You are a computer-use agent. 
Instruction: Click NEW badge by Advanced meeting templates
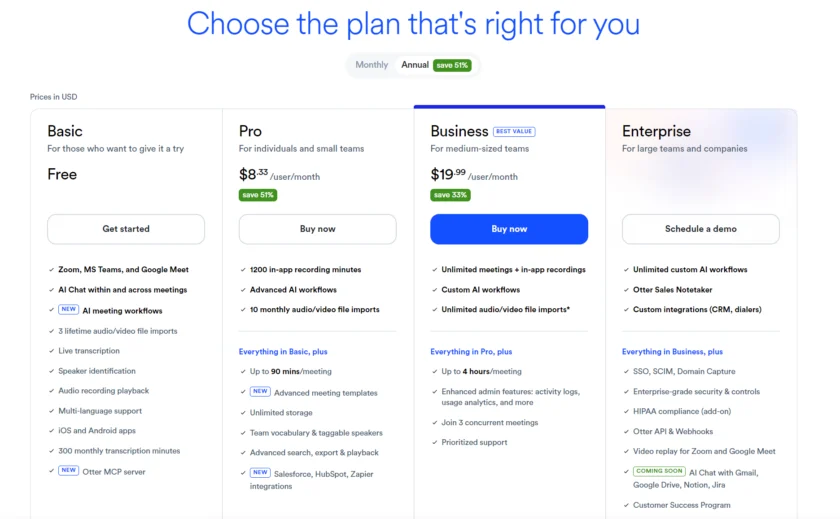(260, 392)
